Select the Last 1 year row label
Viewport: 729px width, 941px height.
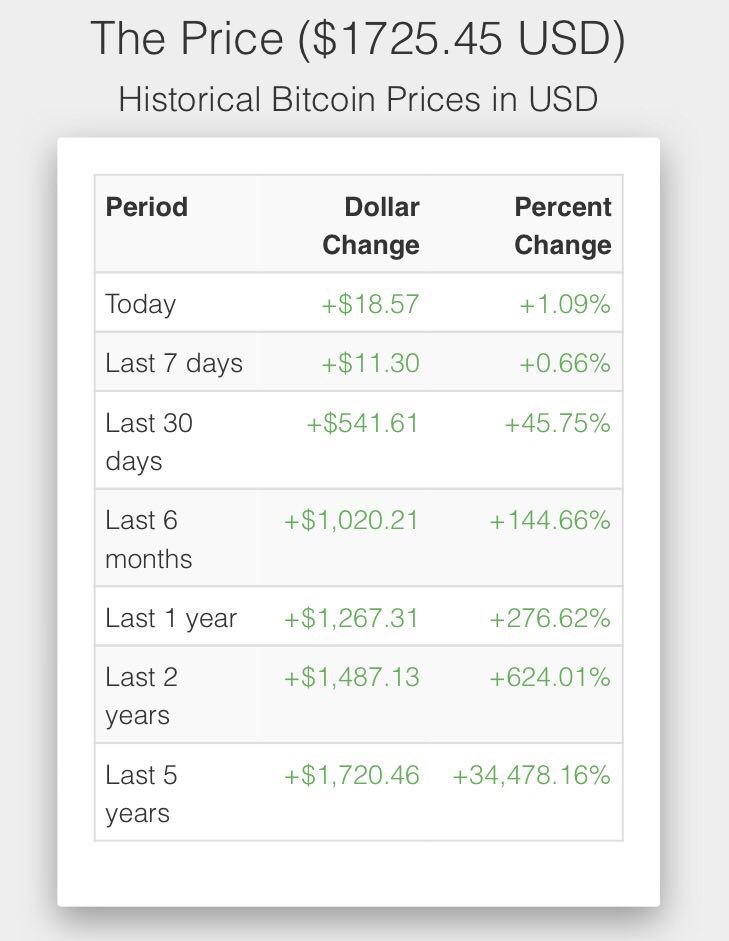(x=171, y=619)
